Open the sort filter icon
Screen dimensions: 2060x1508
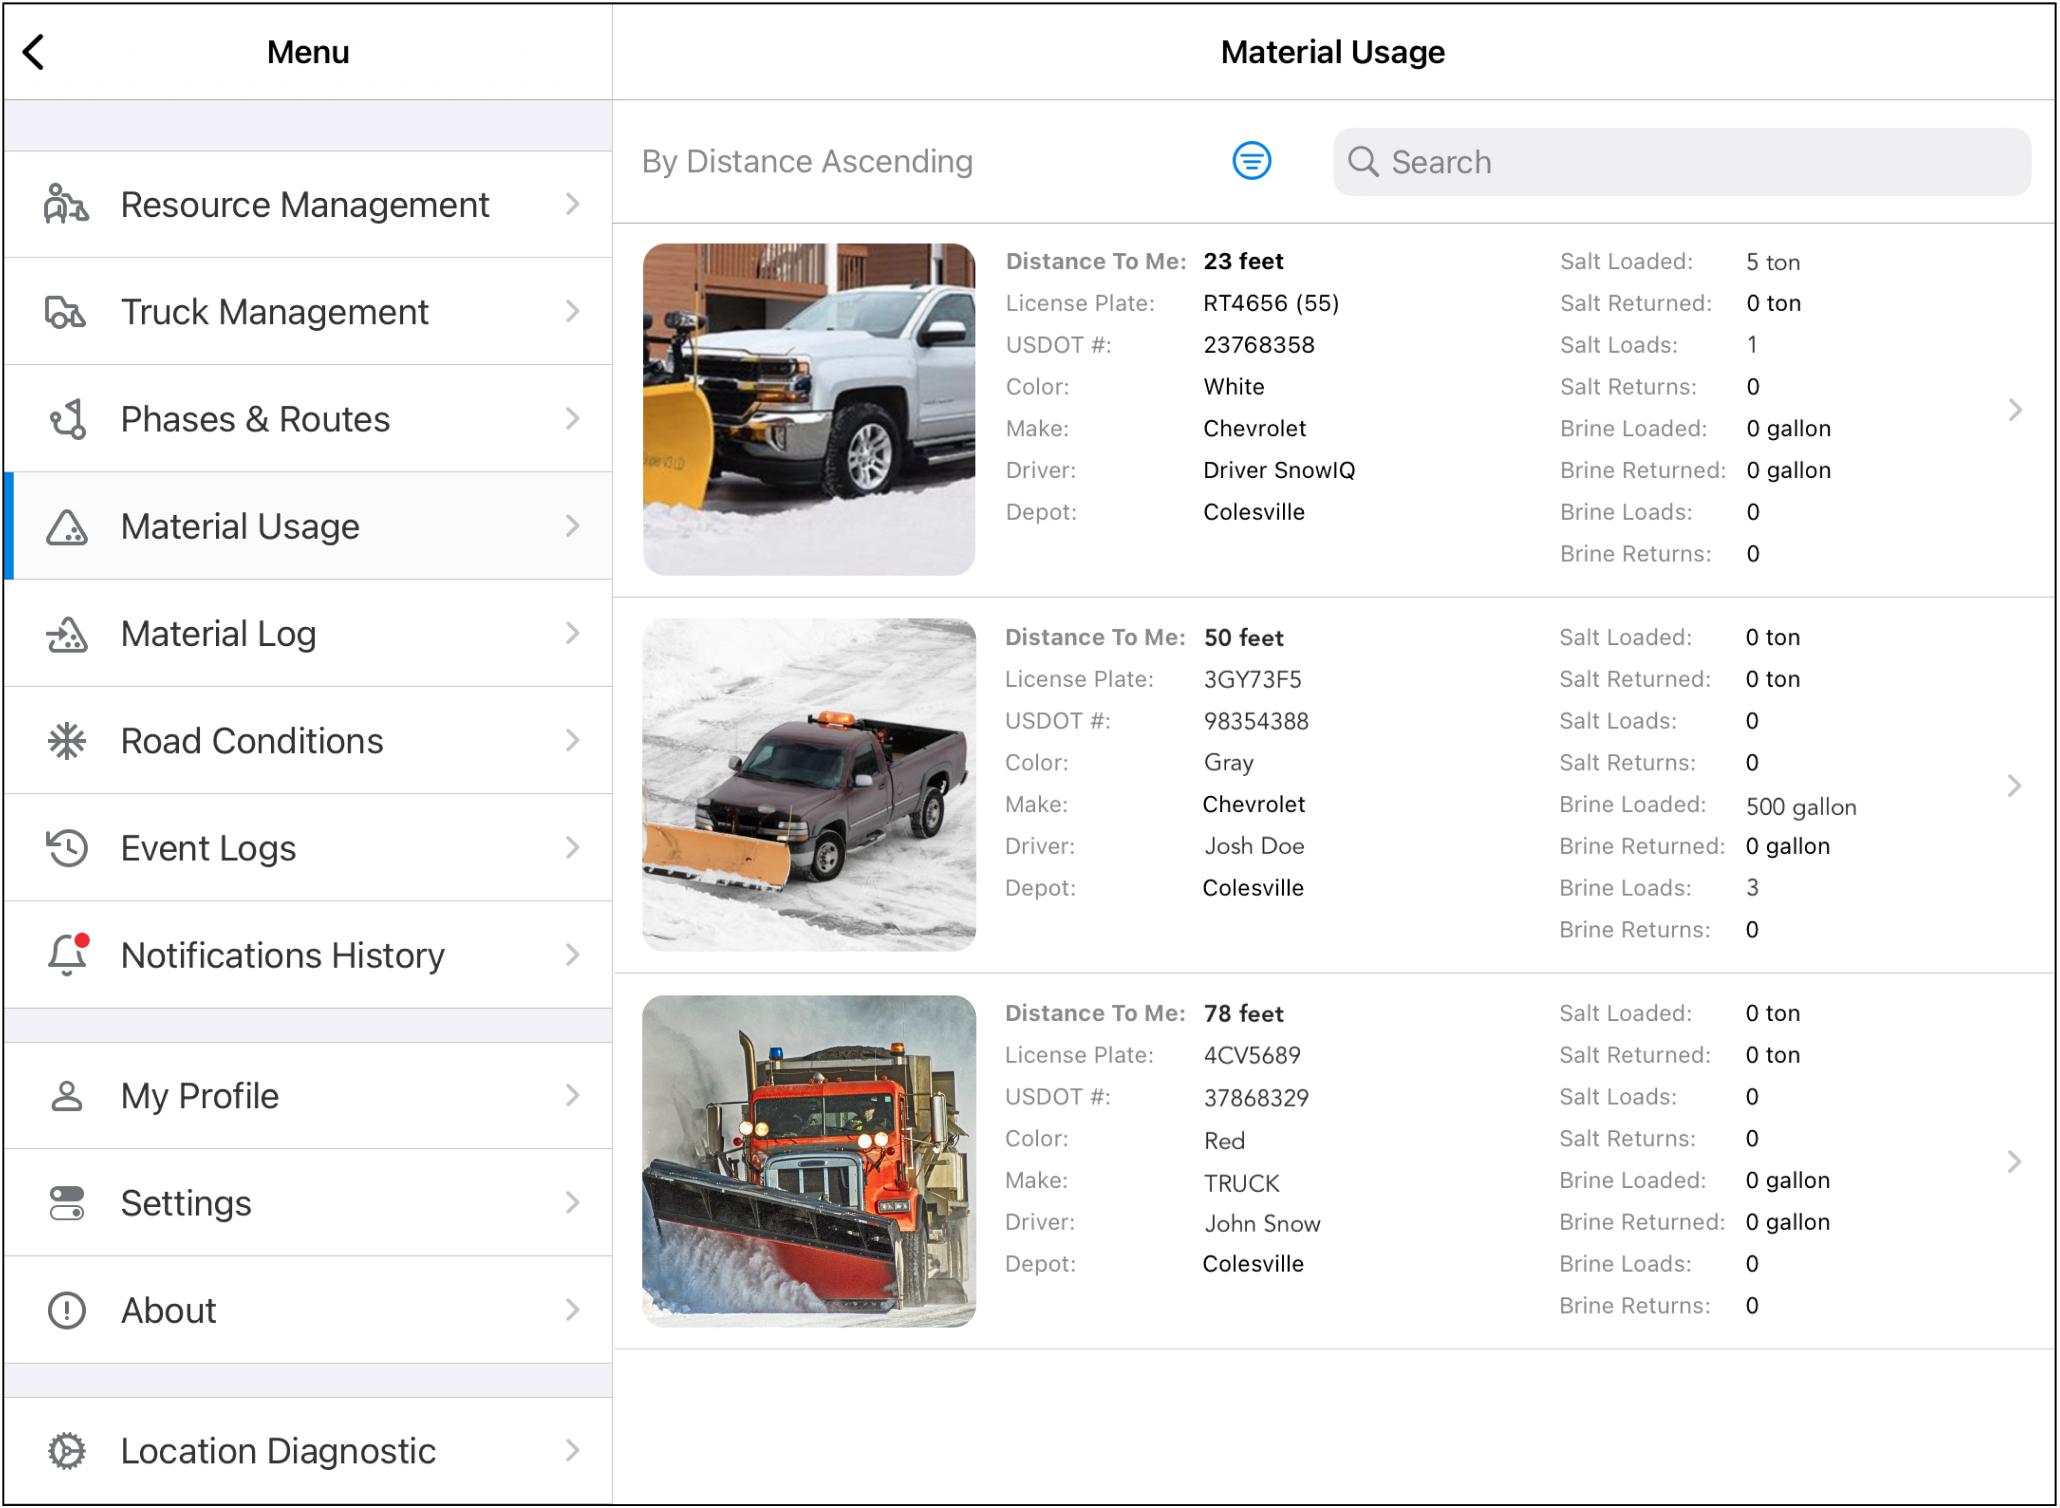point(1251,161)
